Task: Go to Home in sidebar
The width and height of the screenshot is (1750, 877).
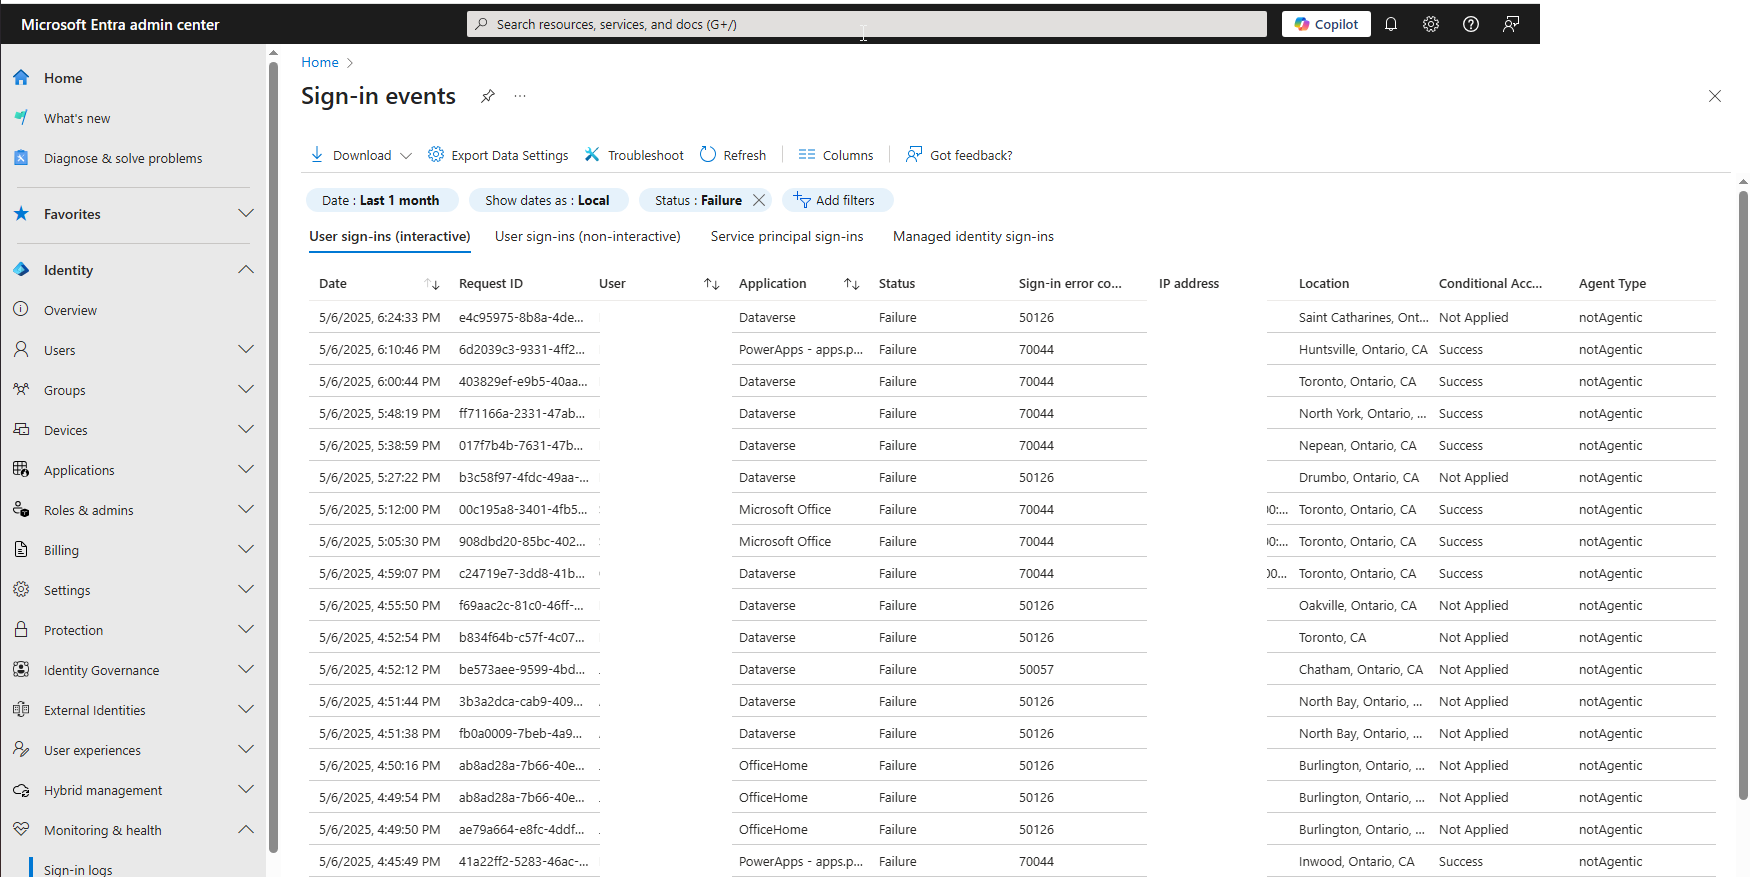Action: click(x=63, y=78)
